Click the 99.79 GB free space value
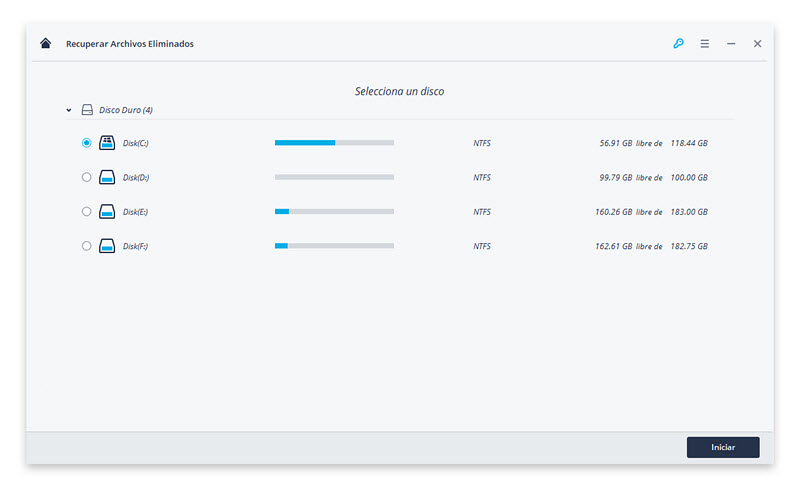Screen dimensions: 800x493 point(616,178)
